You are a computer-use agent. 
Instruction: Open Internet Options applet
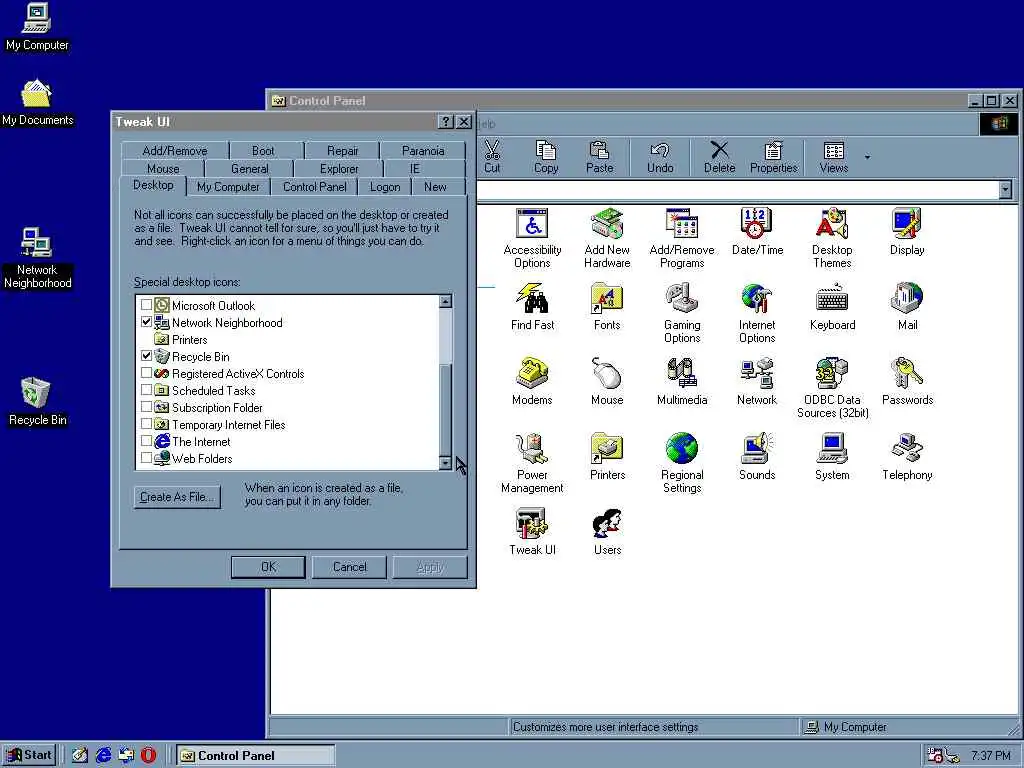click(x=757, y=313)
